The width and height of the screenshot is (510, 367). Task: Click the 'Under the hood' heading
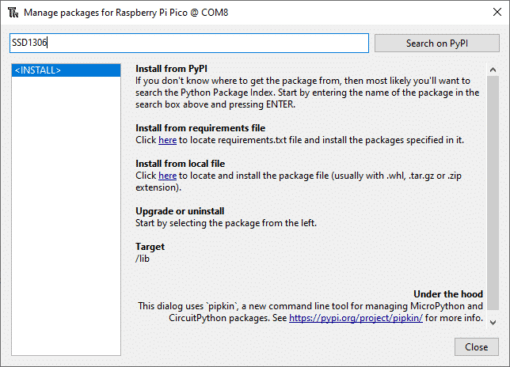(448, 294)
